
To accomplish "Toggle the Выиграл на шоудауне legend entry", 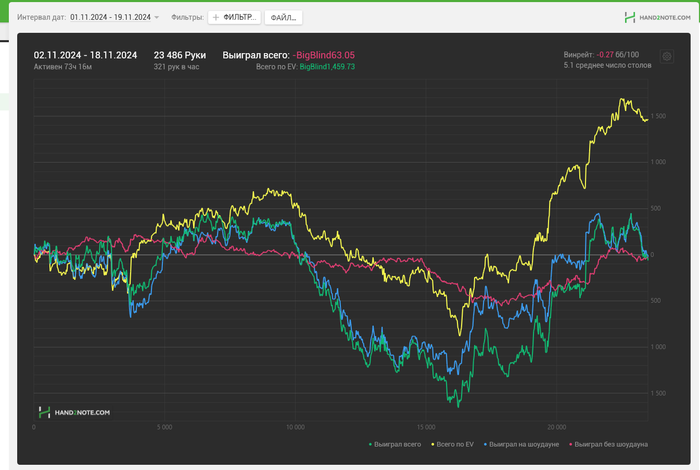I will tap(521, 445).
